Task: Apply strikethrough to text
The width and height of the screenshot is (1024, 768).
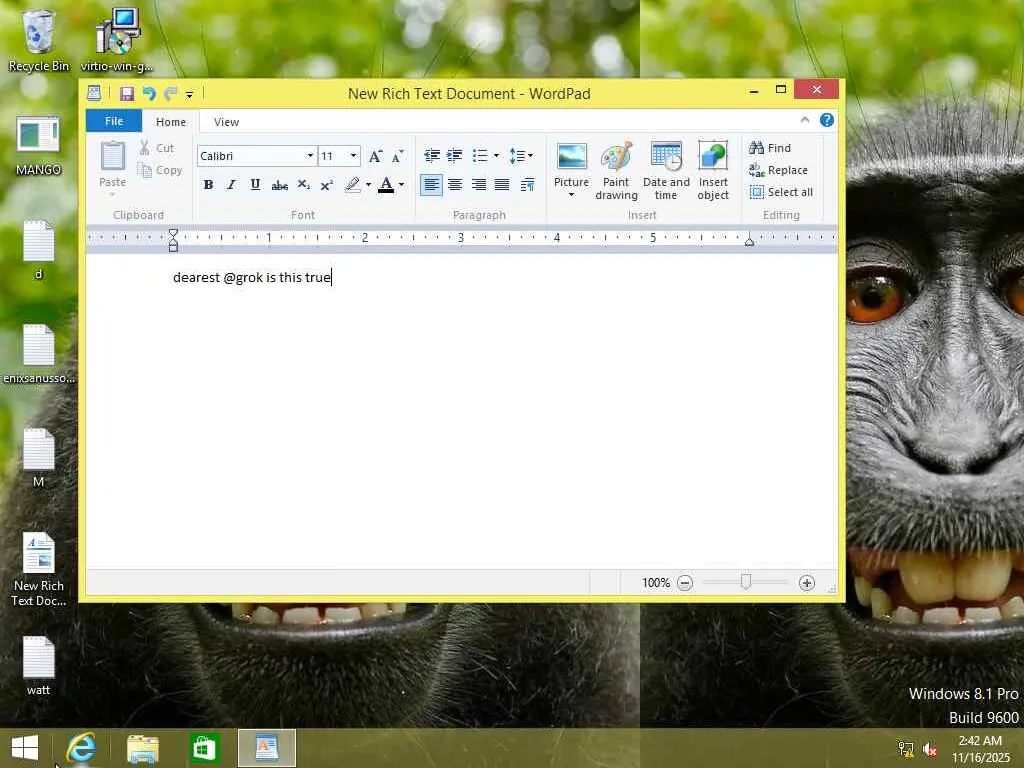Action: [x=280, y=185]
